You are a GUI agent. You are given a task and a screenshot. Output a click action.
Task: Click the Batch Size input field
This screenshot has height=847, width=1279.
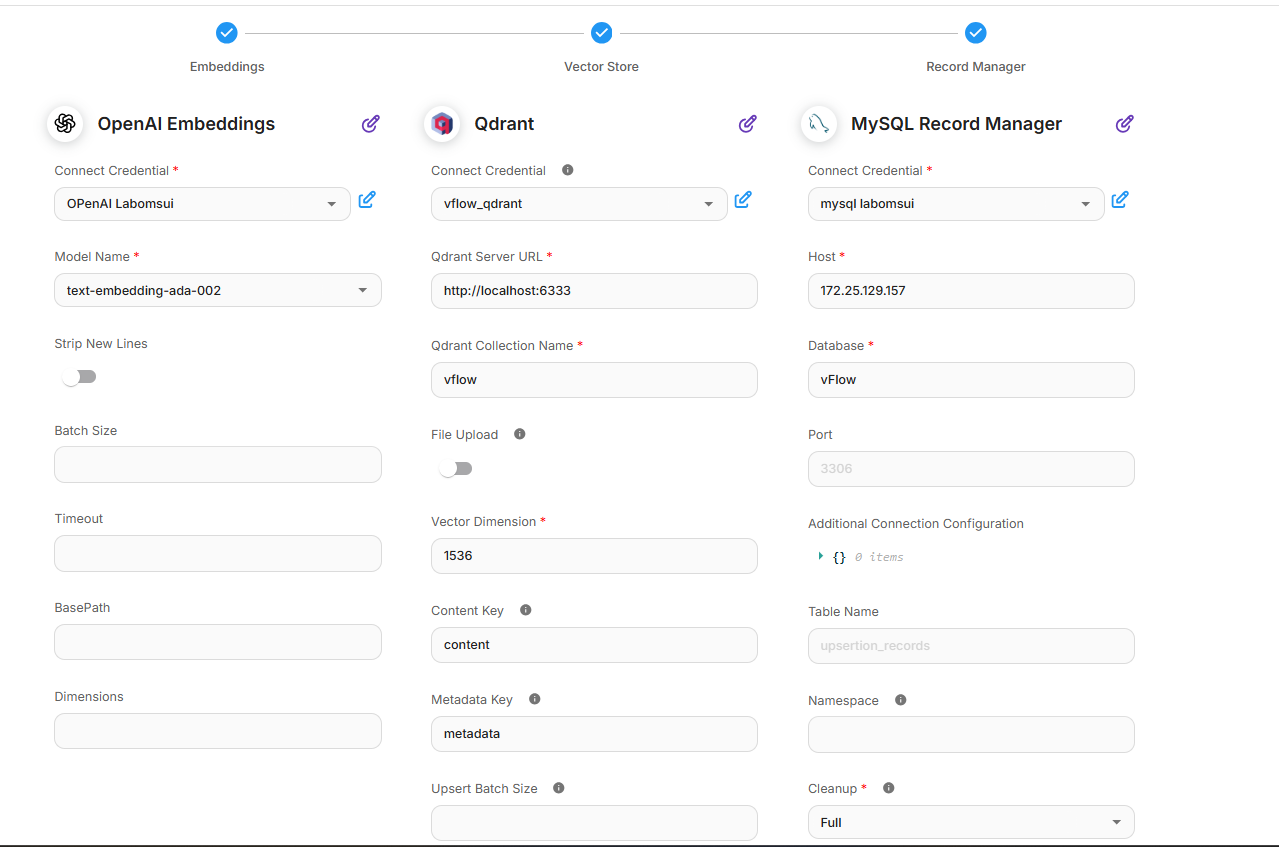[217, 465]
